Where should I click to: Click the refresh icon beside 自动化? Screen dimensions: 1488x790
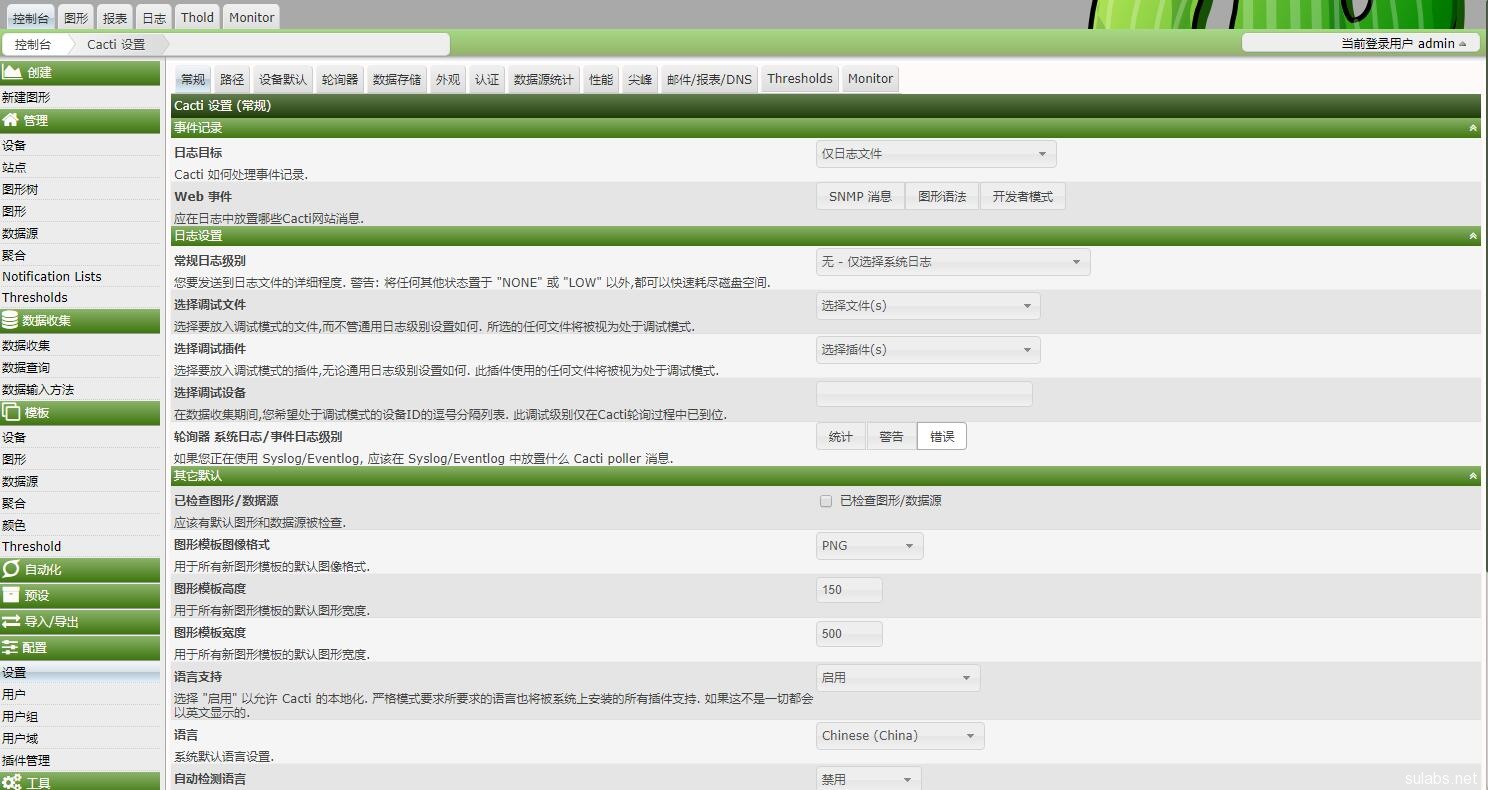[x=11, y=569]
